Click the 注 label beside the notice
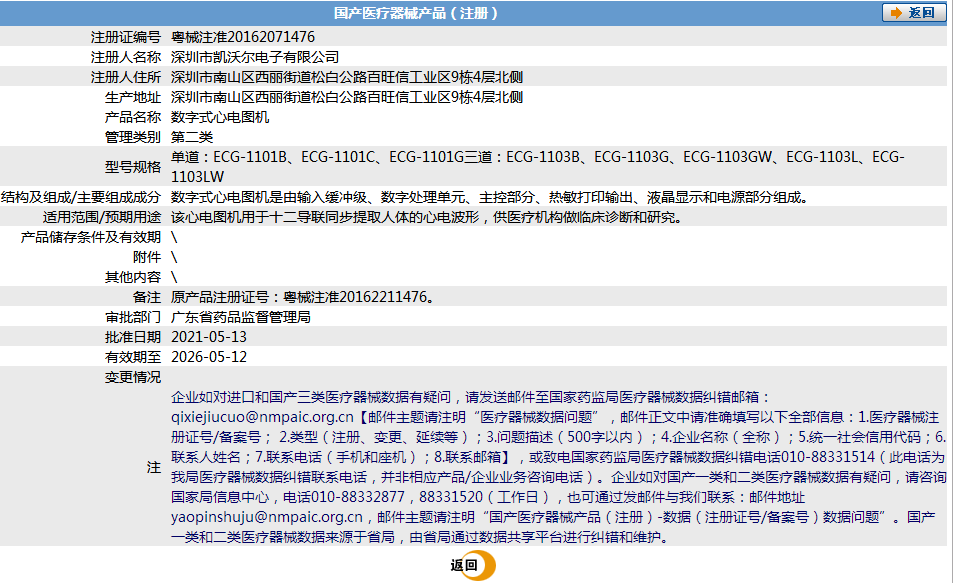The image size is (953, 583). (154, 467)
